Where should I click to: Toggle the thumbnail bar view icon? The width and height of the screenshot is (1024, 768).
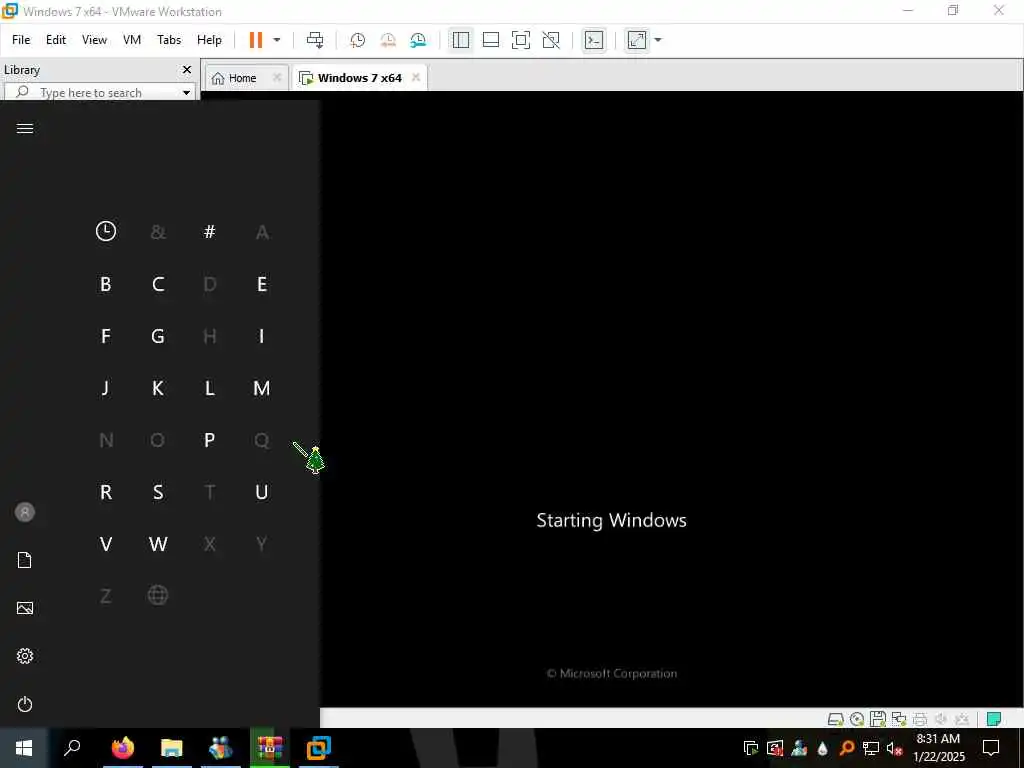click(490, 40)
